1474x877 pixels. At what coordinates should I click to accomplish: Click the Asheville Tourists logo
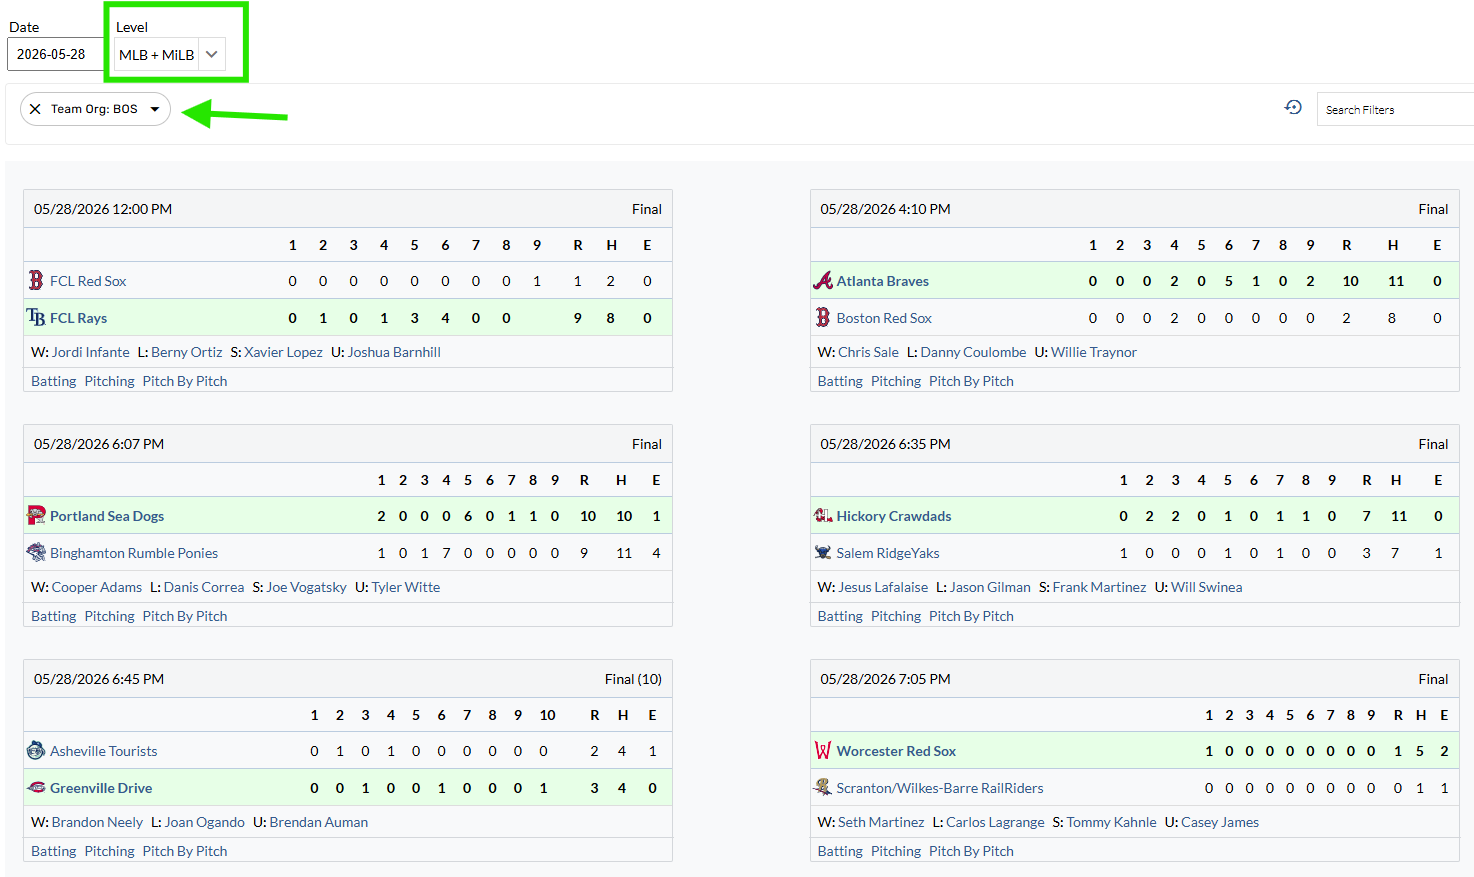click(36, 750)
